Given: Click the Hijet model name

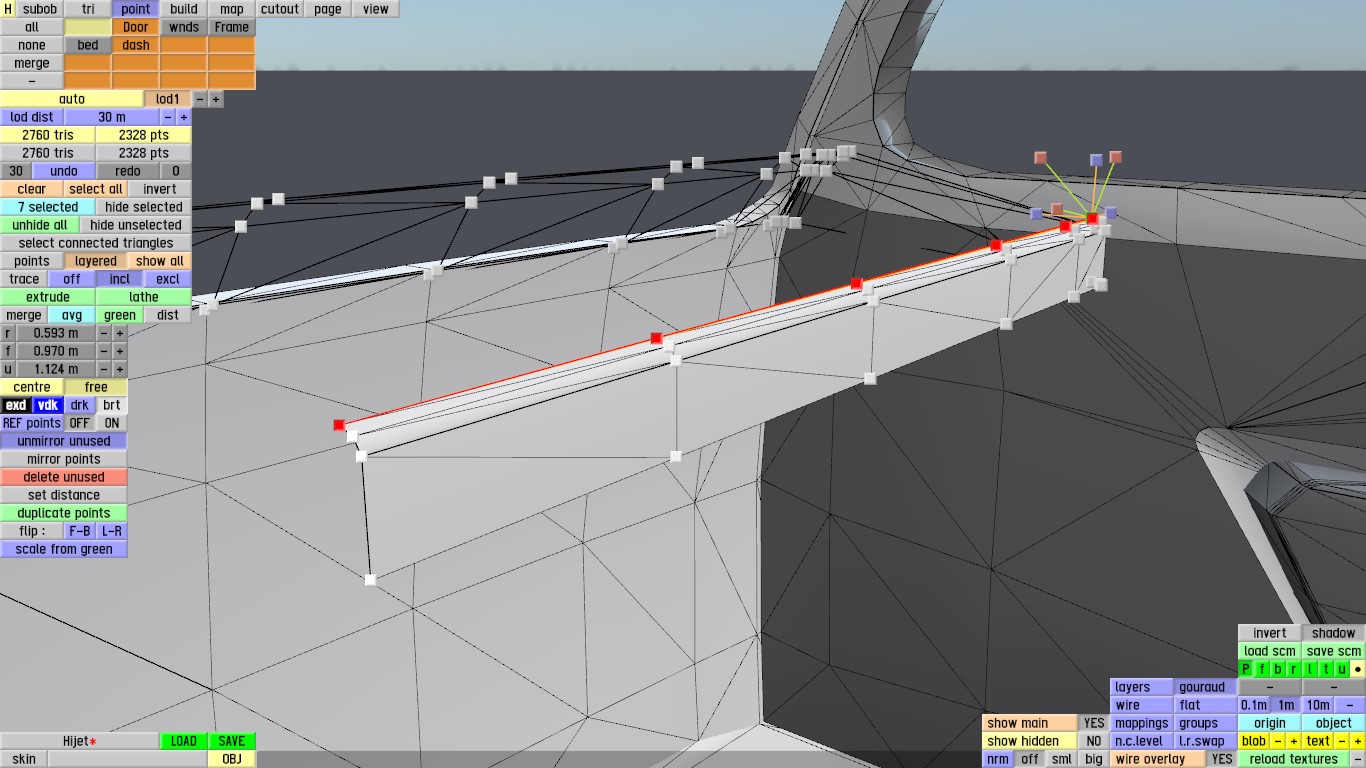Looking at the screenshot, I should tap(80, 741).
